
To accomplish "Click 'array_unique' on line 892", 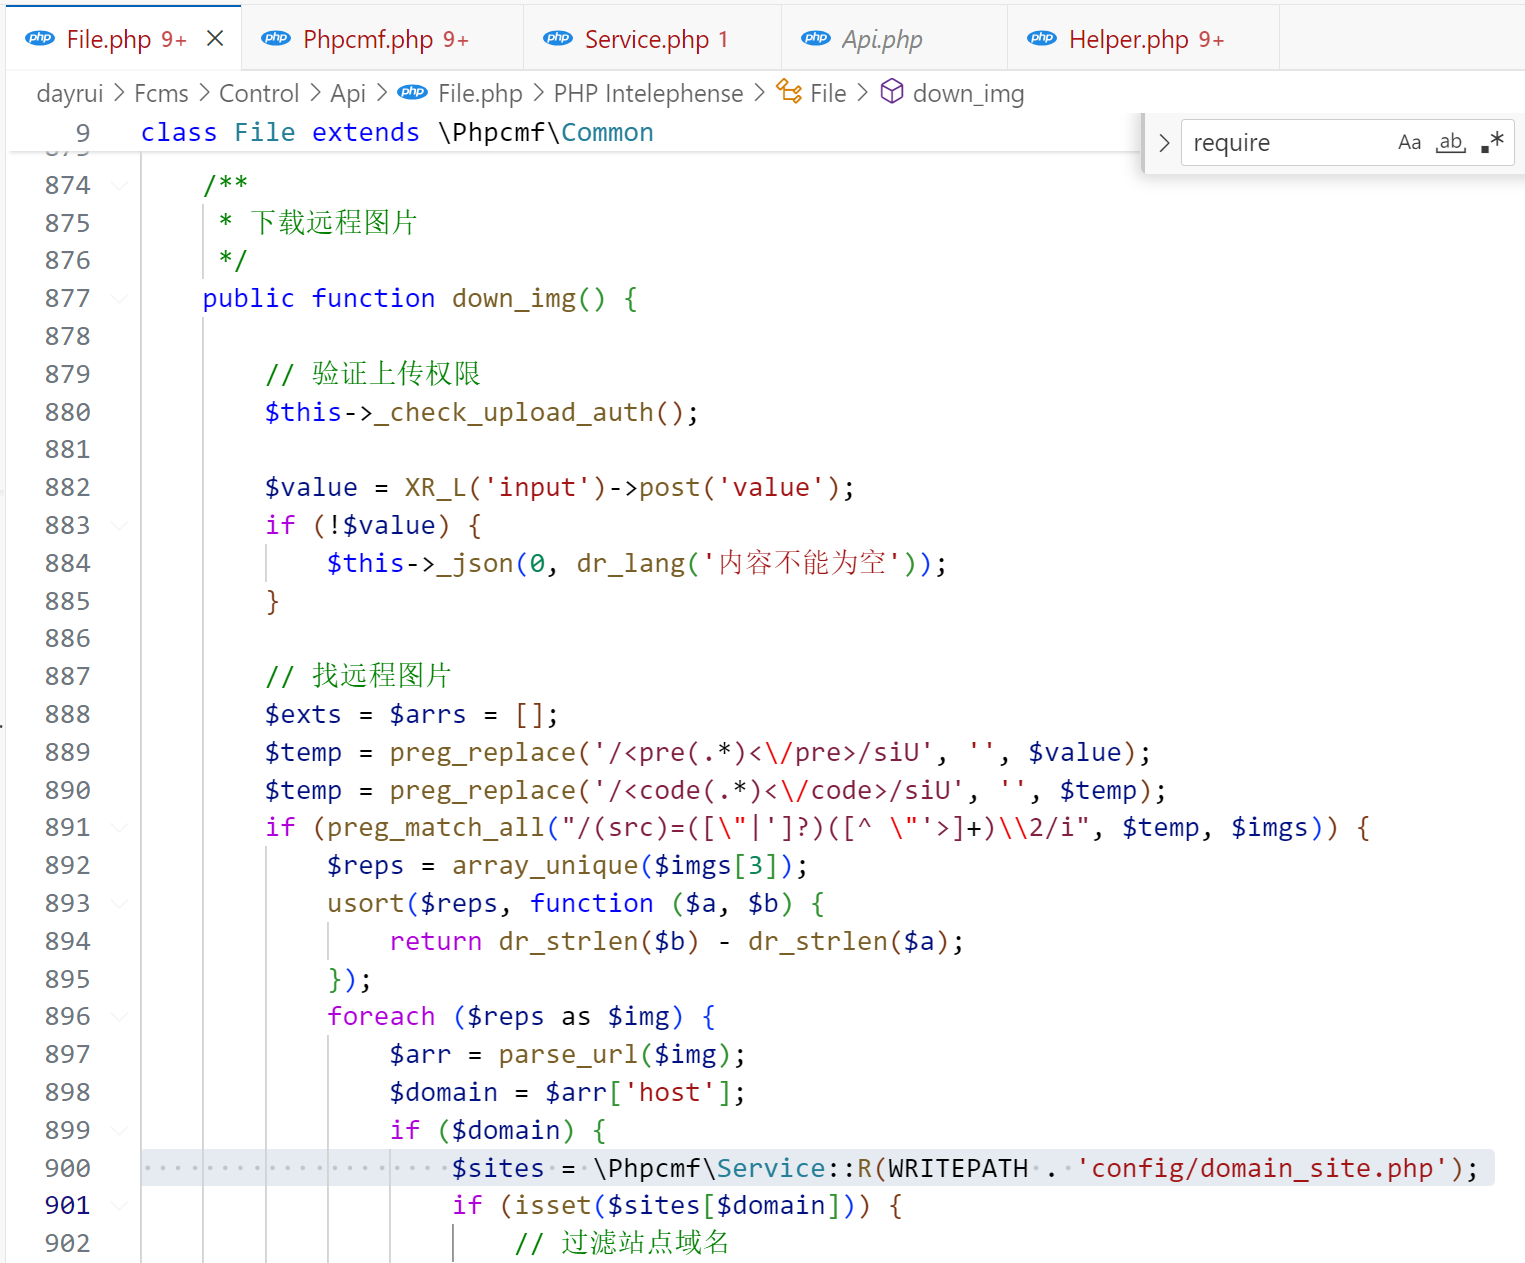I will (545, 865).
